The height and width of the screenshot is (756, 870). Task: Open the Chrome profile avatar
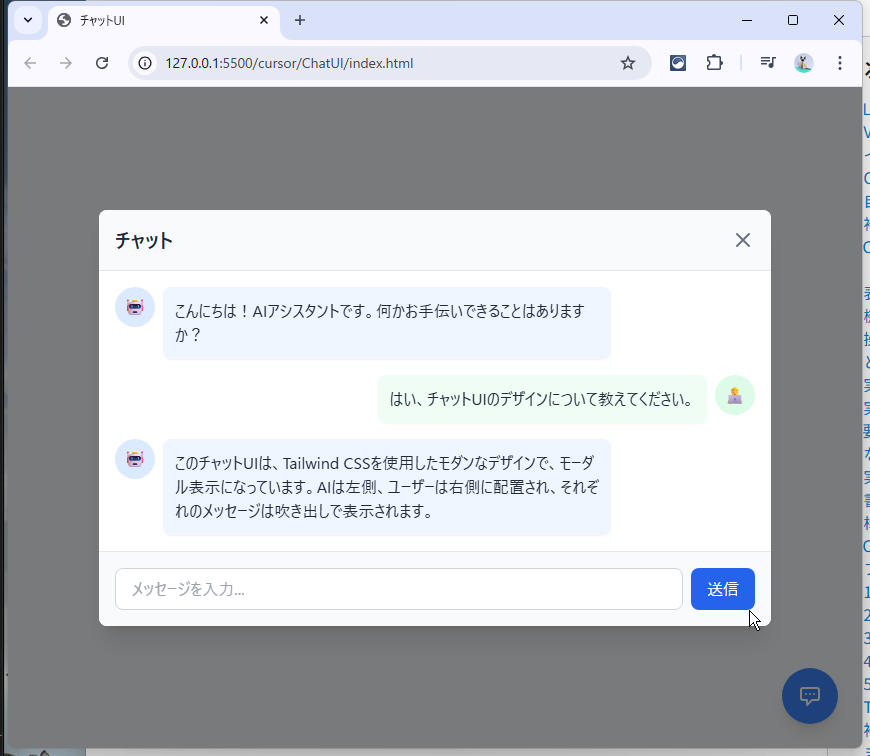pyautogui.click(x=804, y=63)
